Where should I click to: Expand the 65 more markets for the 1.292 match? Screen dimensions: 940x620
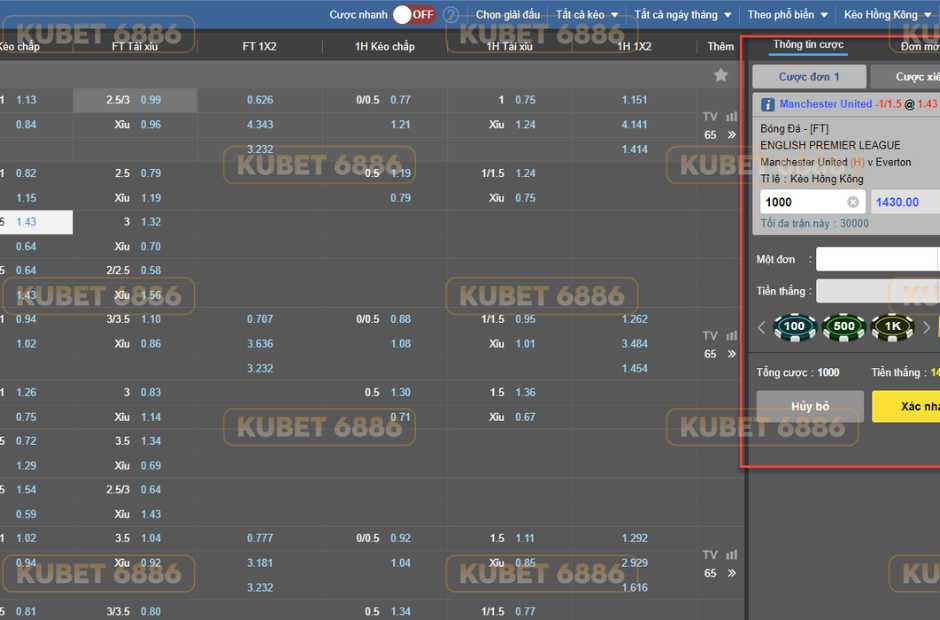720,573
